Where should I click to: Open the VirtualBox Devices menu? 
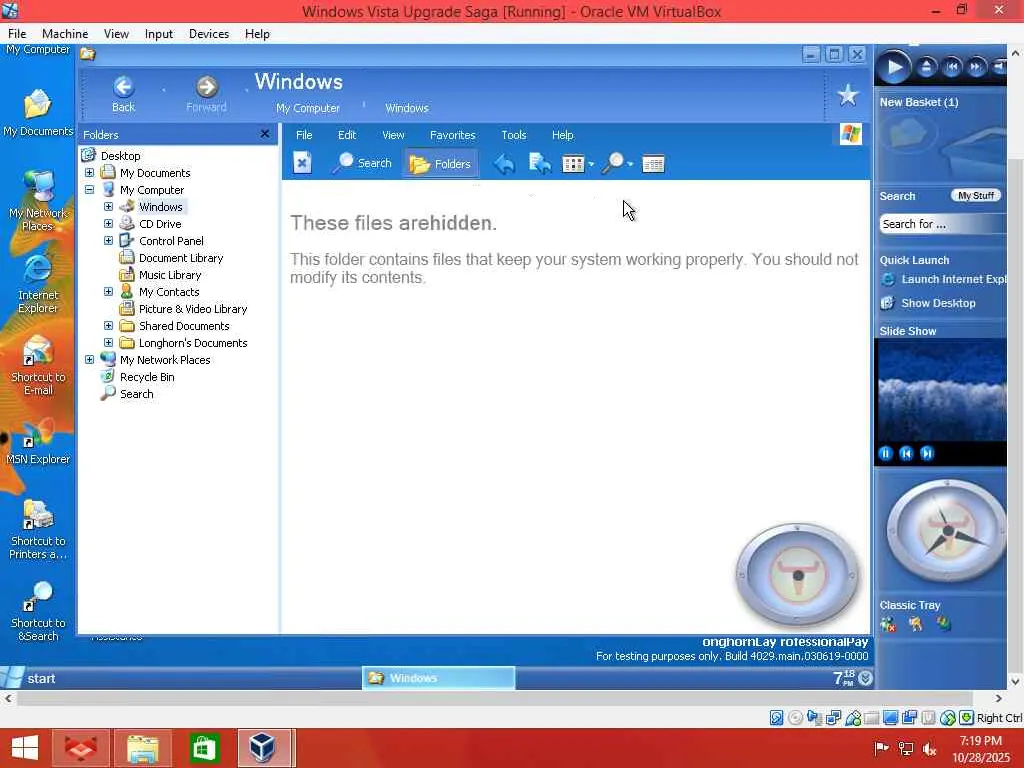point(209,34)
